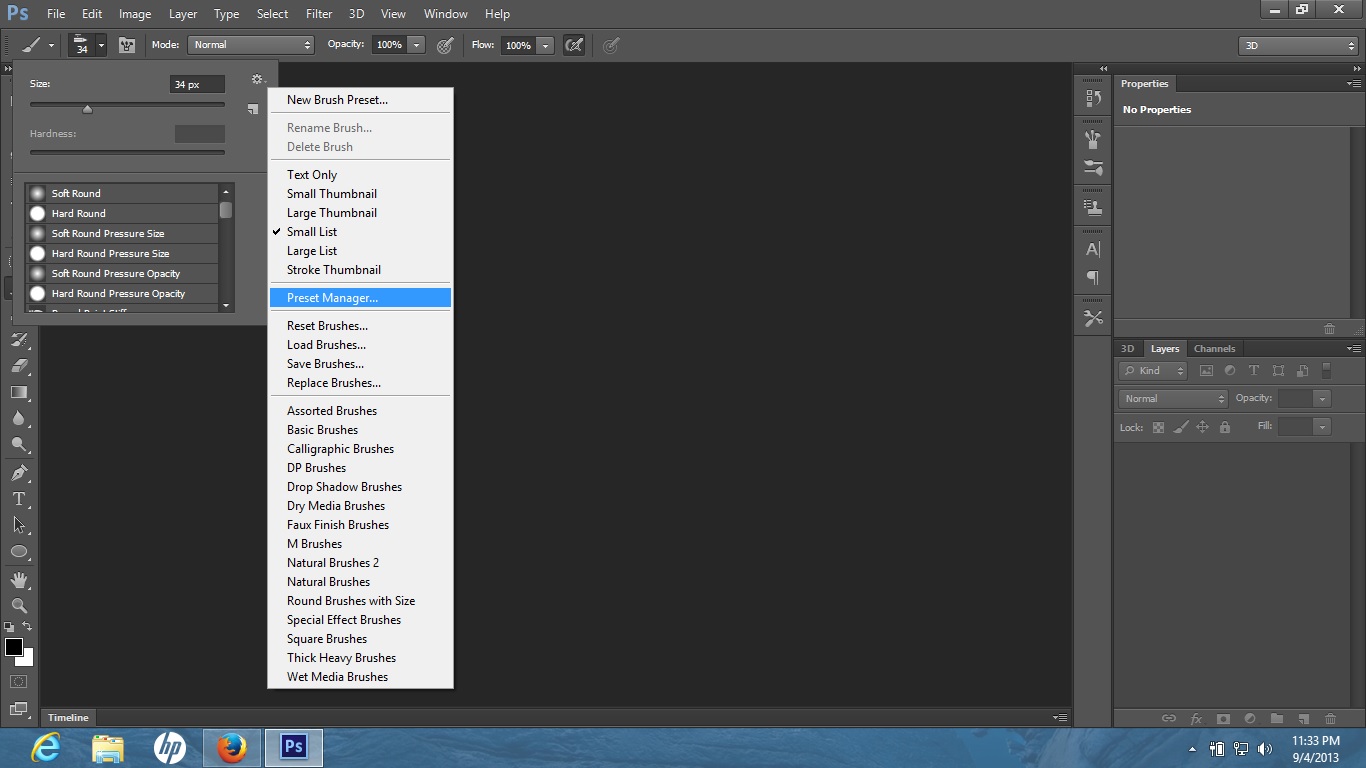Click Load Brushes in the menu

[x=326, y=345]
